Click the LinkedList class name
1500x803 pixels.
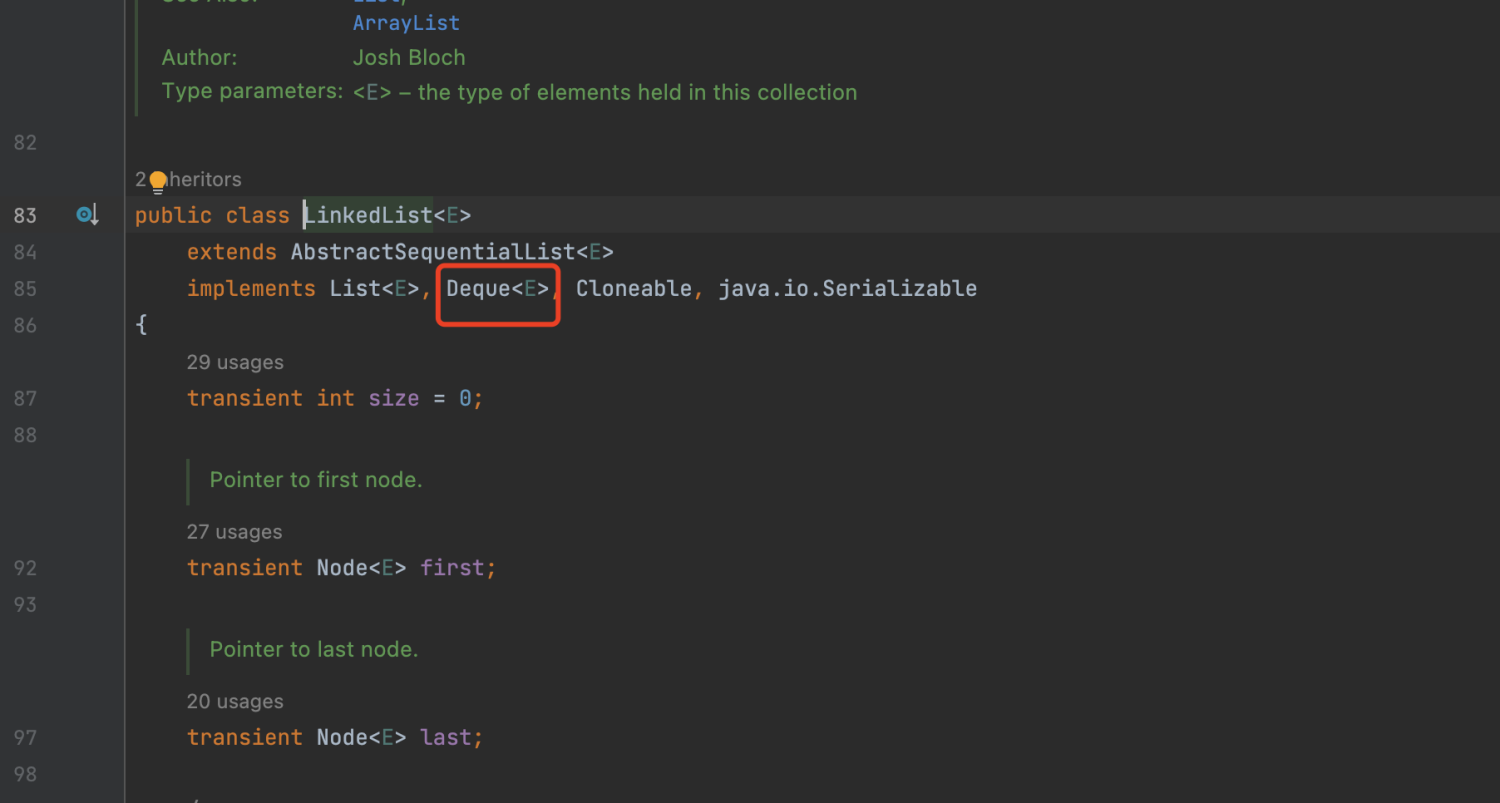(368, 215)
